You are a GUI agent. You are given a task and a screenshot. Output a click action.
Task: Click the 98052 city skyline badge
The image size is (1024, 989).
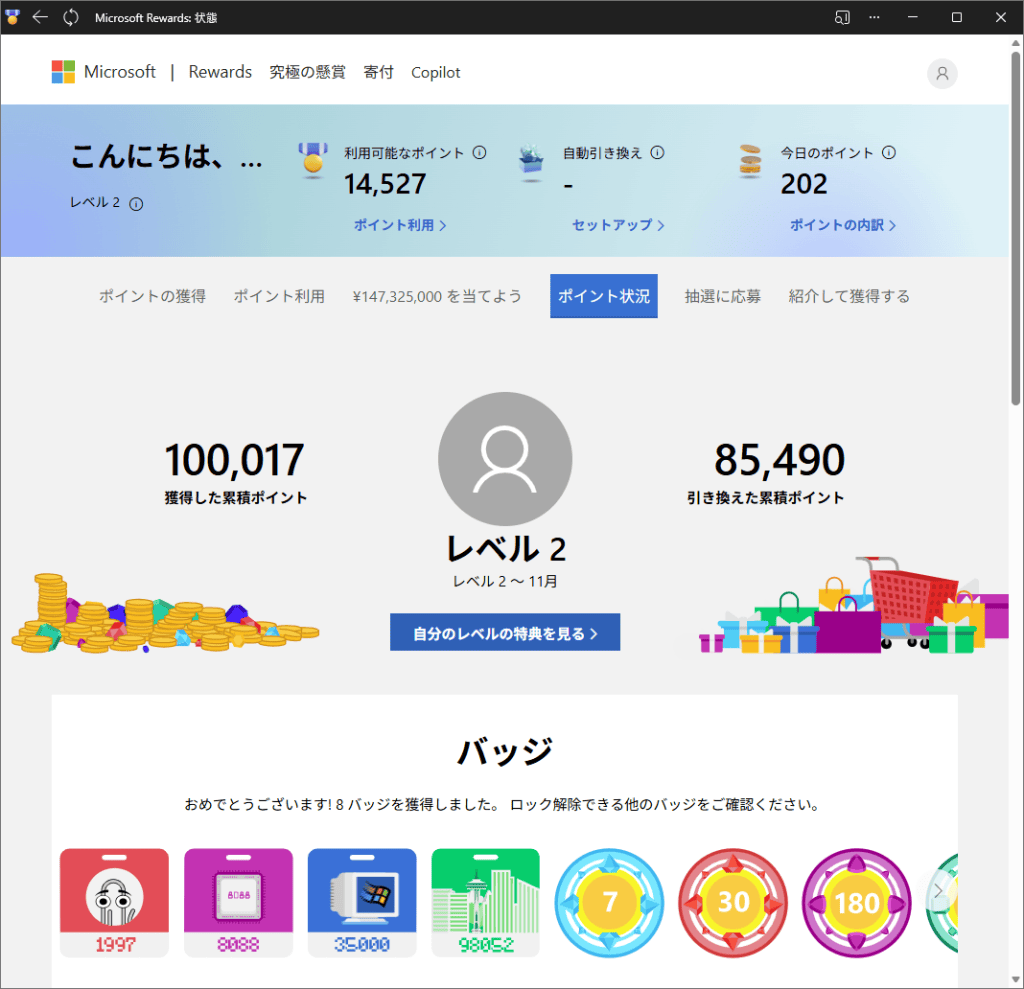click(485, 902)
